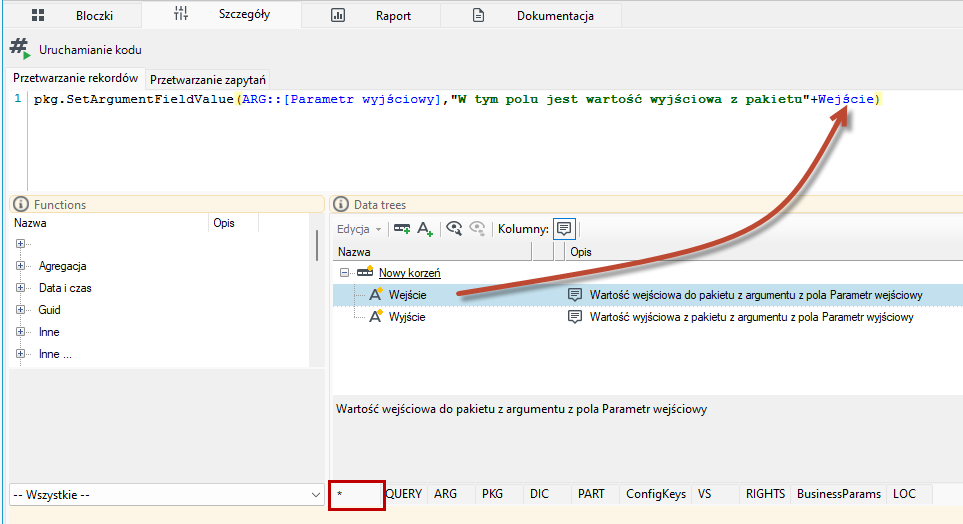Select Guid in the Functions list
Viewport: 963px width, 524px height.
pos(49,310)
